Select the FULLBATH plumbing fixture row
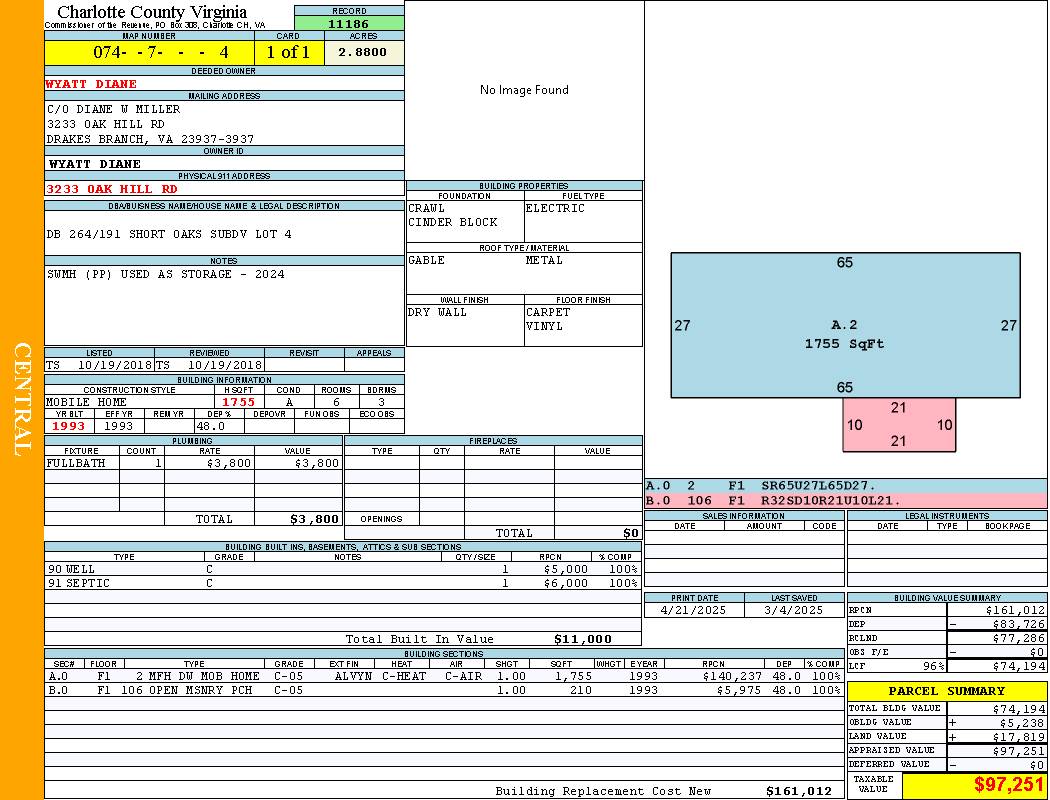1050x800 pixels. click(193, 463)
